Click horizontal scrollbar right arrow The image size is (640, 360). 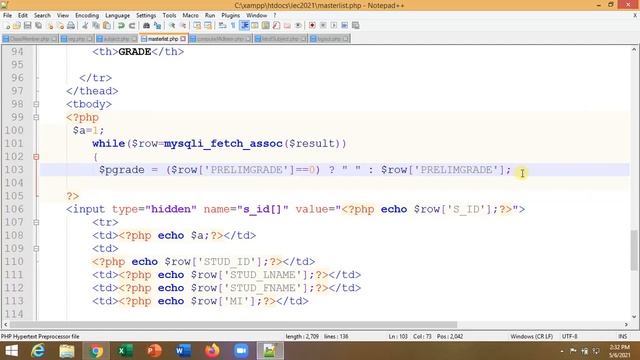point(626,325)
